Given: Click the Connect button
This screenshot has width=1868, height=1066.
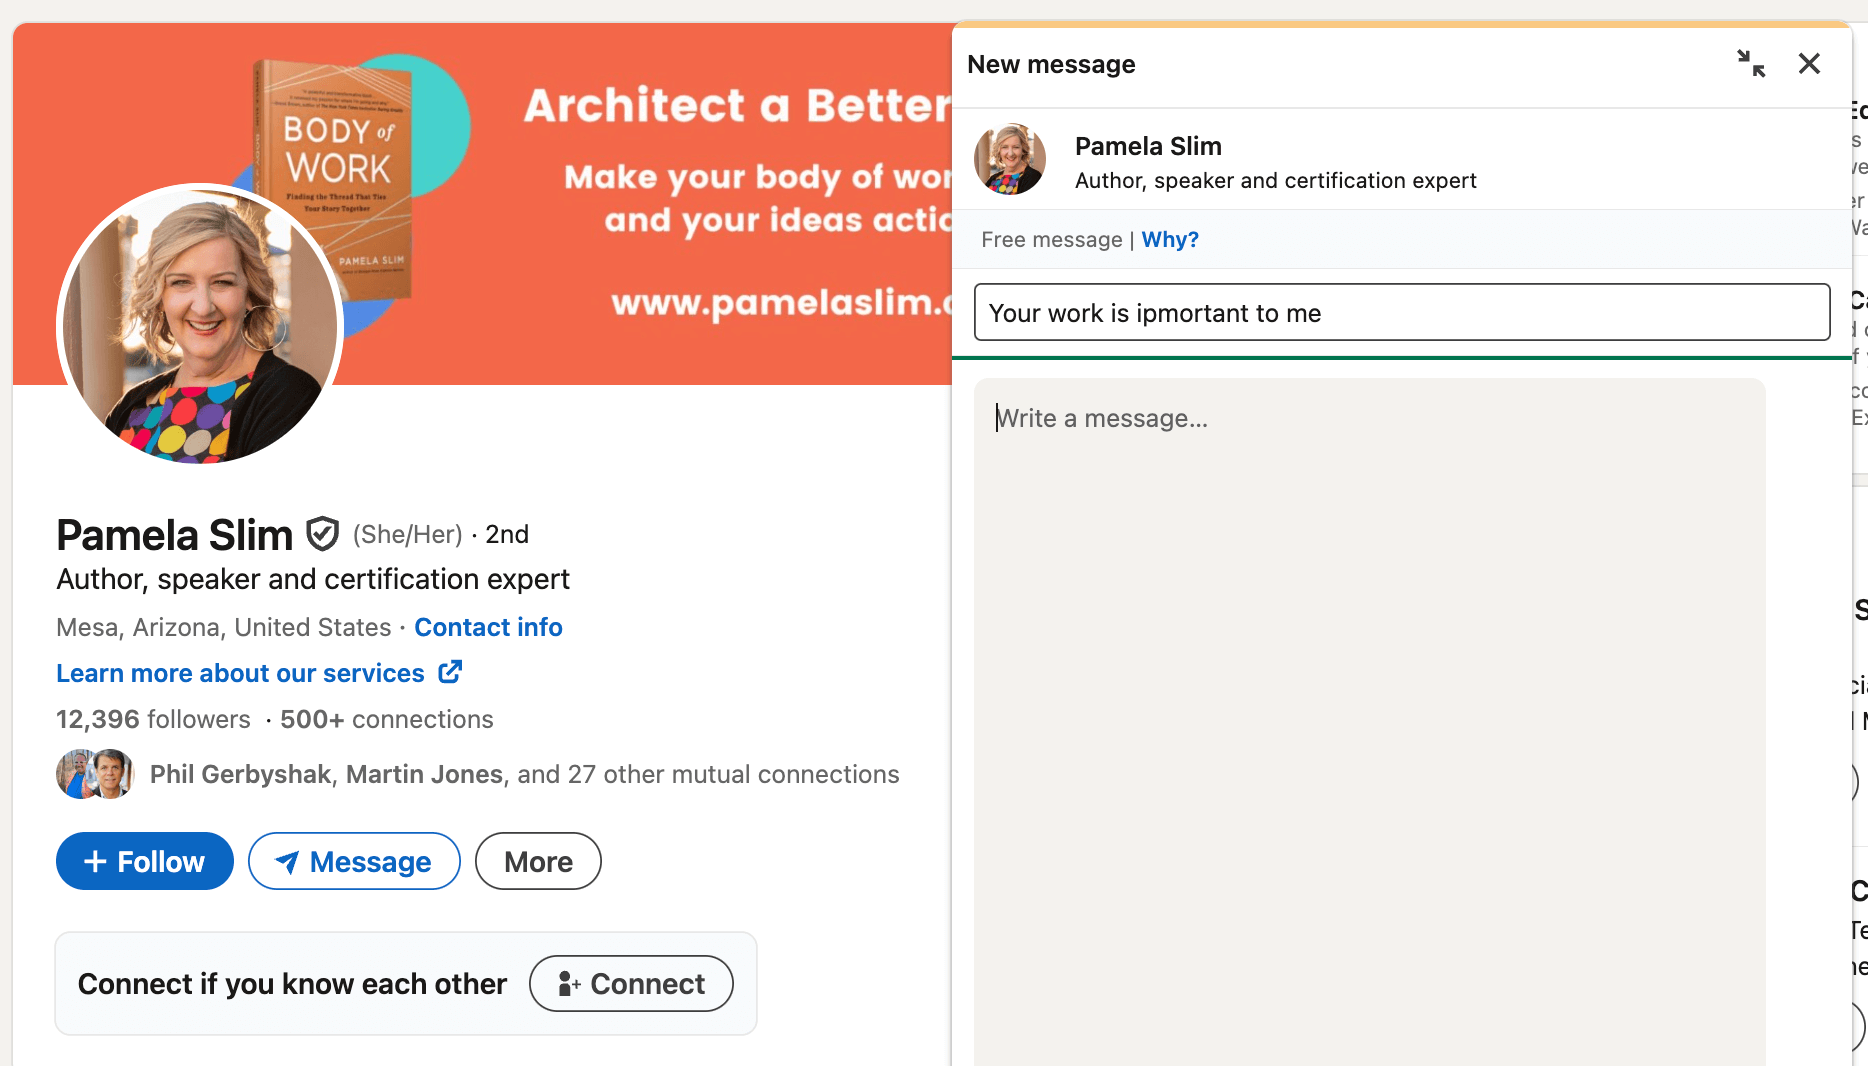Looking at the screenshot, I should [x=631, y=984].
